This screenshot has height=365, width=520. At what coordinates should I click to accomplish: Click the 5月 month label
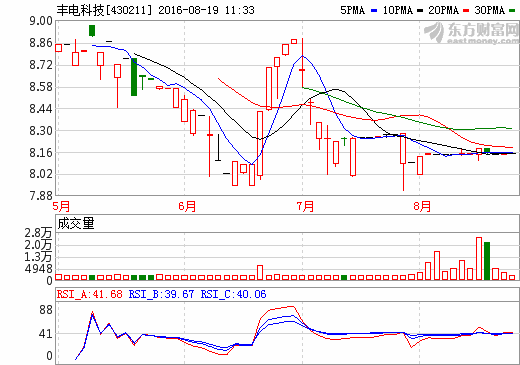pyautogui.click(x=61, y=206)
